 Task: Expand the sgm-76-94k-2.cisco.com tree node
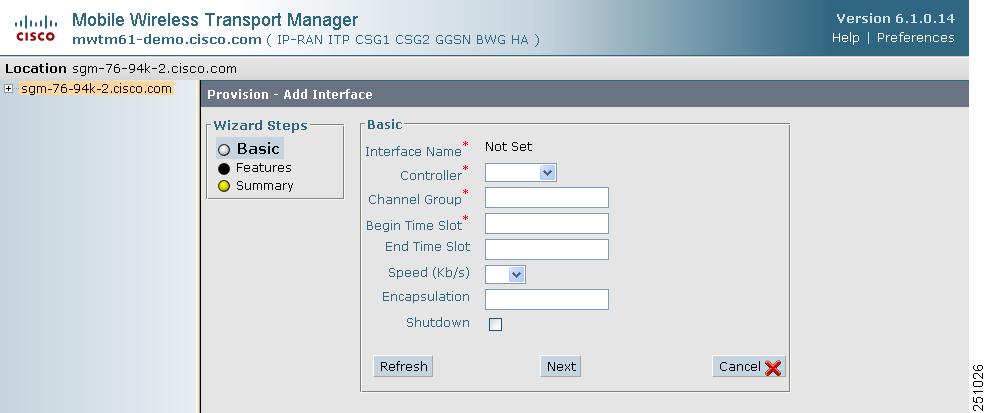click(8, 89)
